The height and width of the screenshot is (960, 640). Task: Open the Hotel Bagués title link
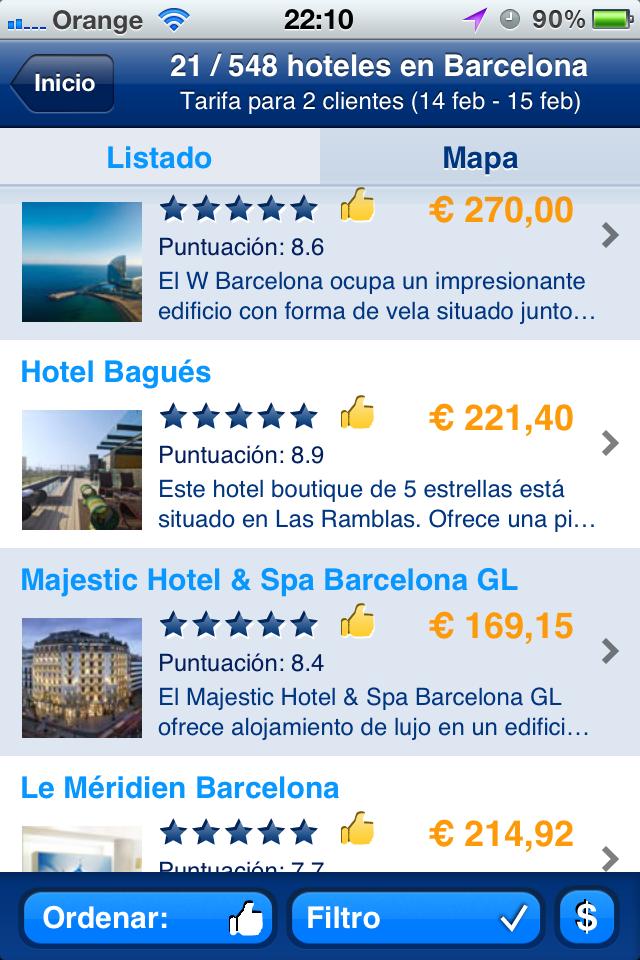(x=116, y=373)
